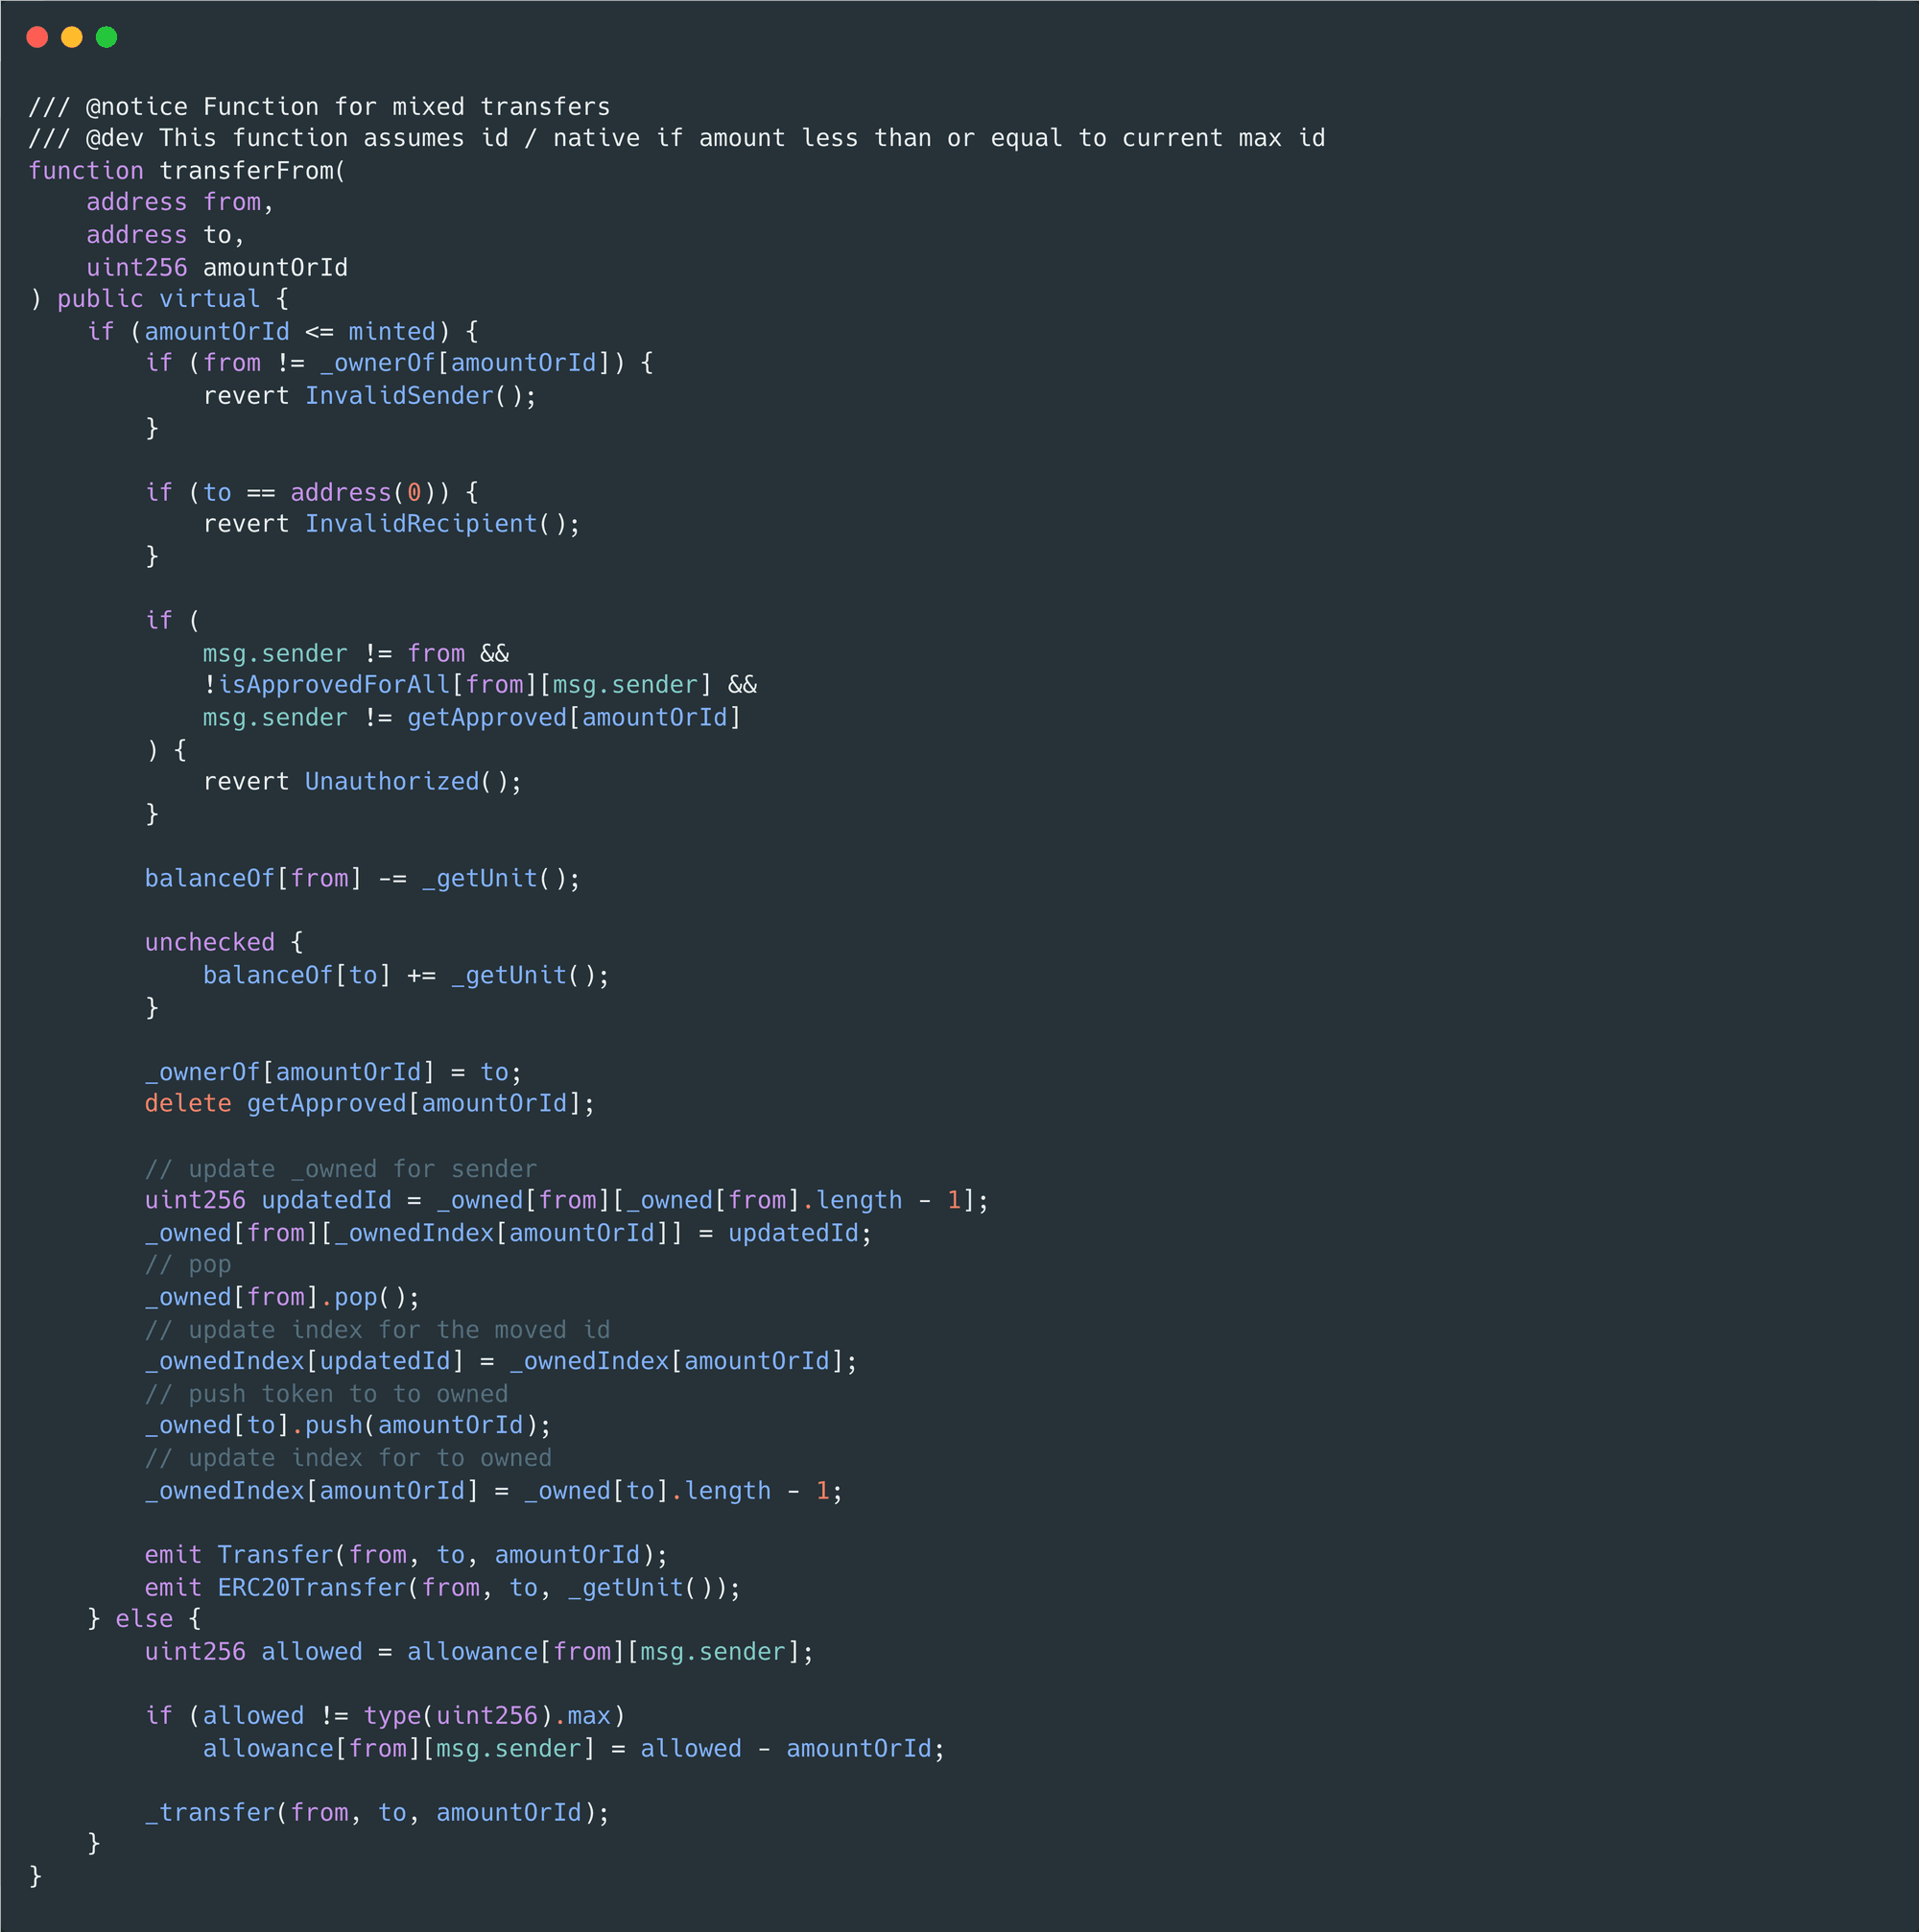Image resolution: width=1919 pixels, height=1932 pixels.
Task: Click the '// update _owned for sender' comment
Action: click(341, 1169)
